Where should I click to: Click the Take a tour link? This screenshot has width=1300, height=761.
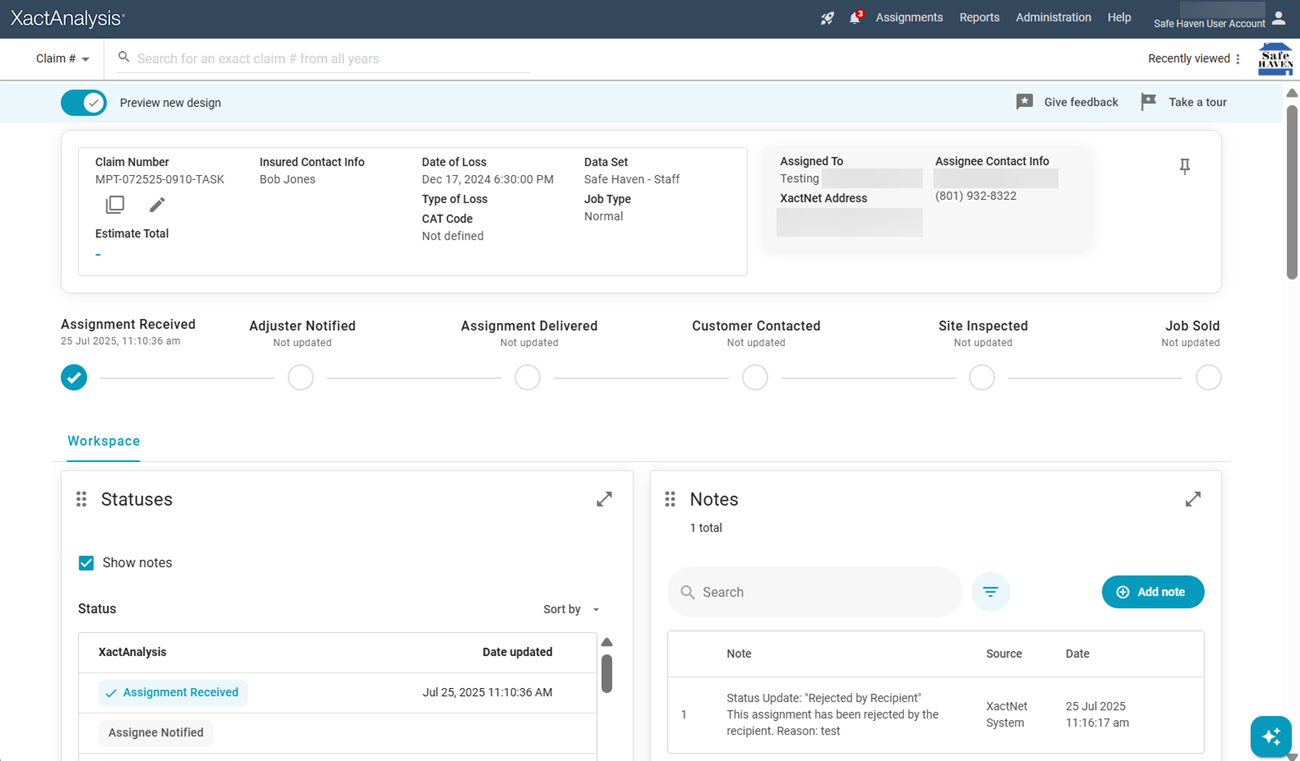tap(1184, 102)
